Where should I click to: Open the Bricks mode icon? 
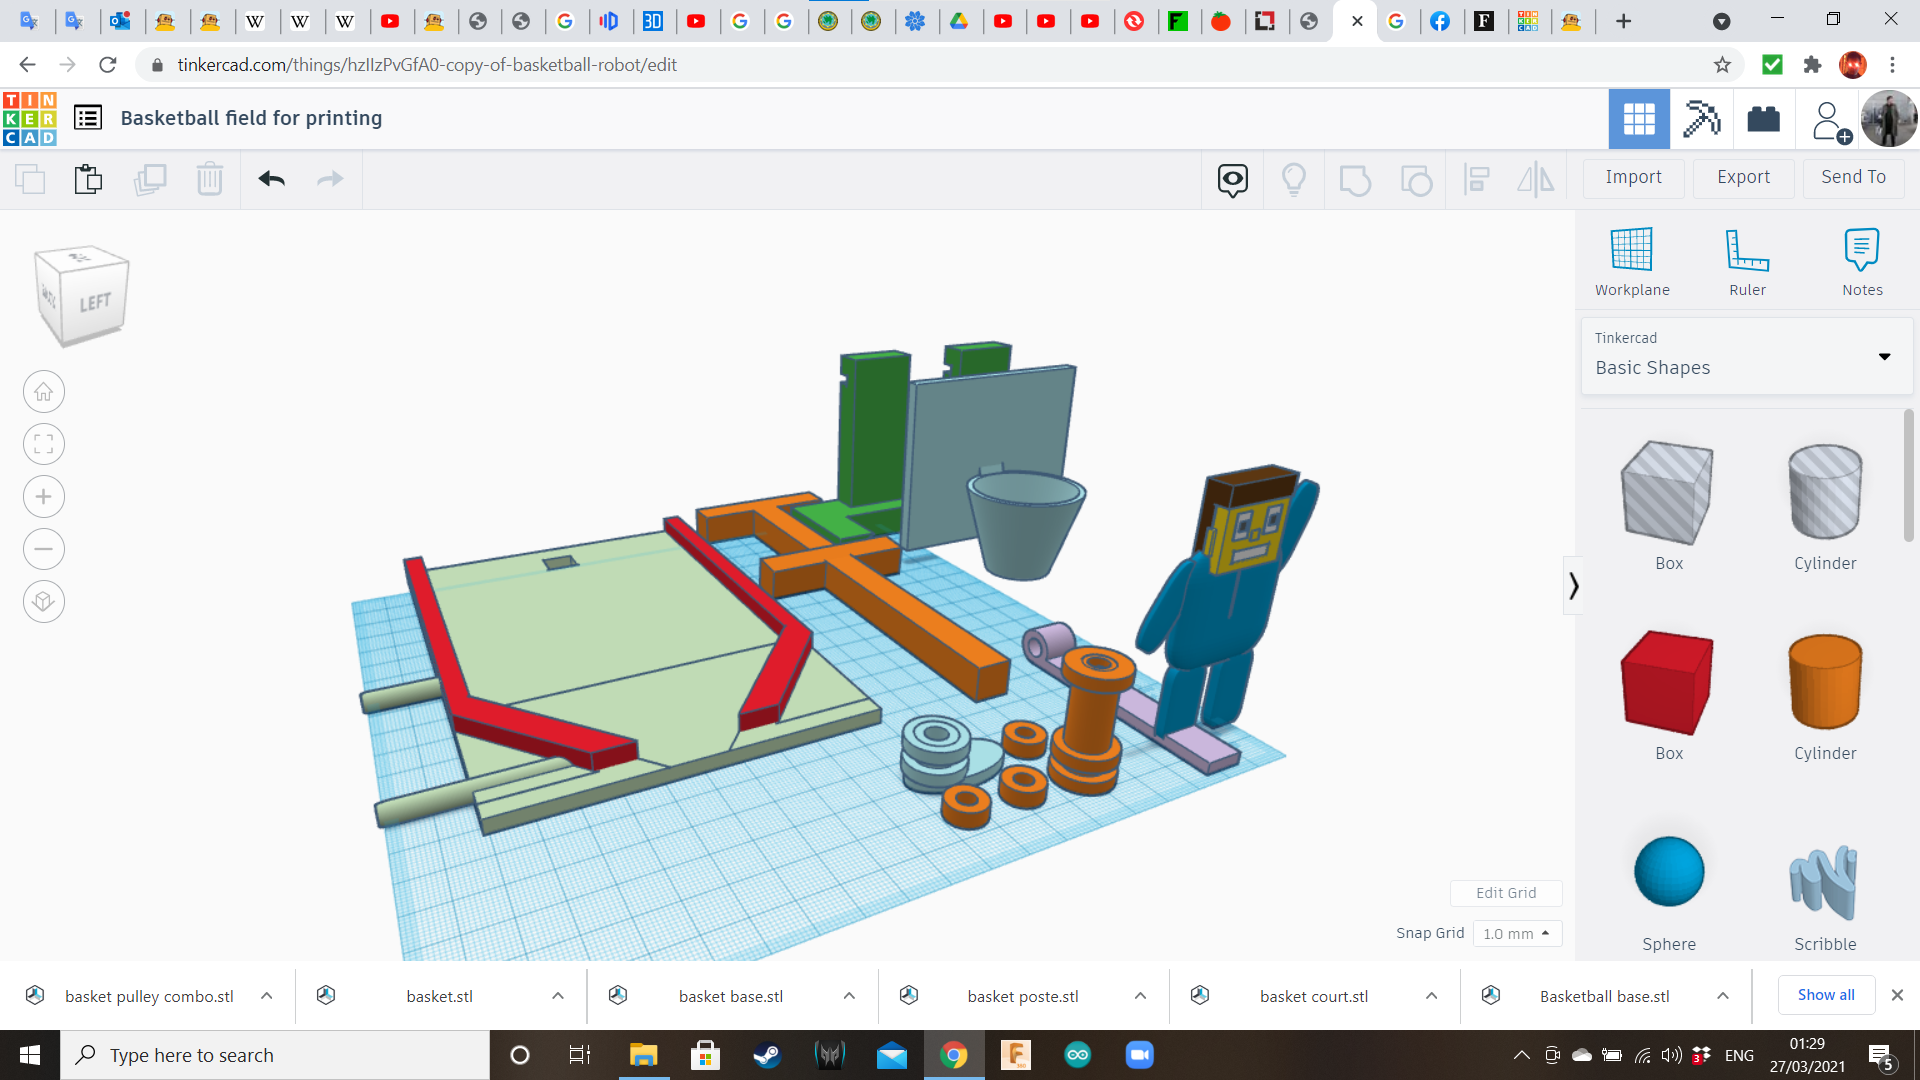(1763, 119)
